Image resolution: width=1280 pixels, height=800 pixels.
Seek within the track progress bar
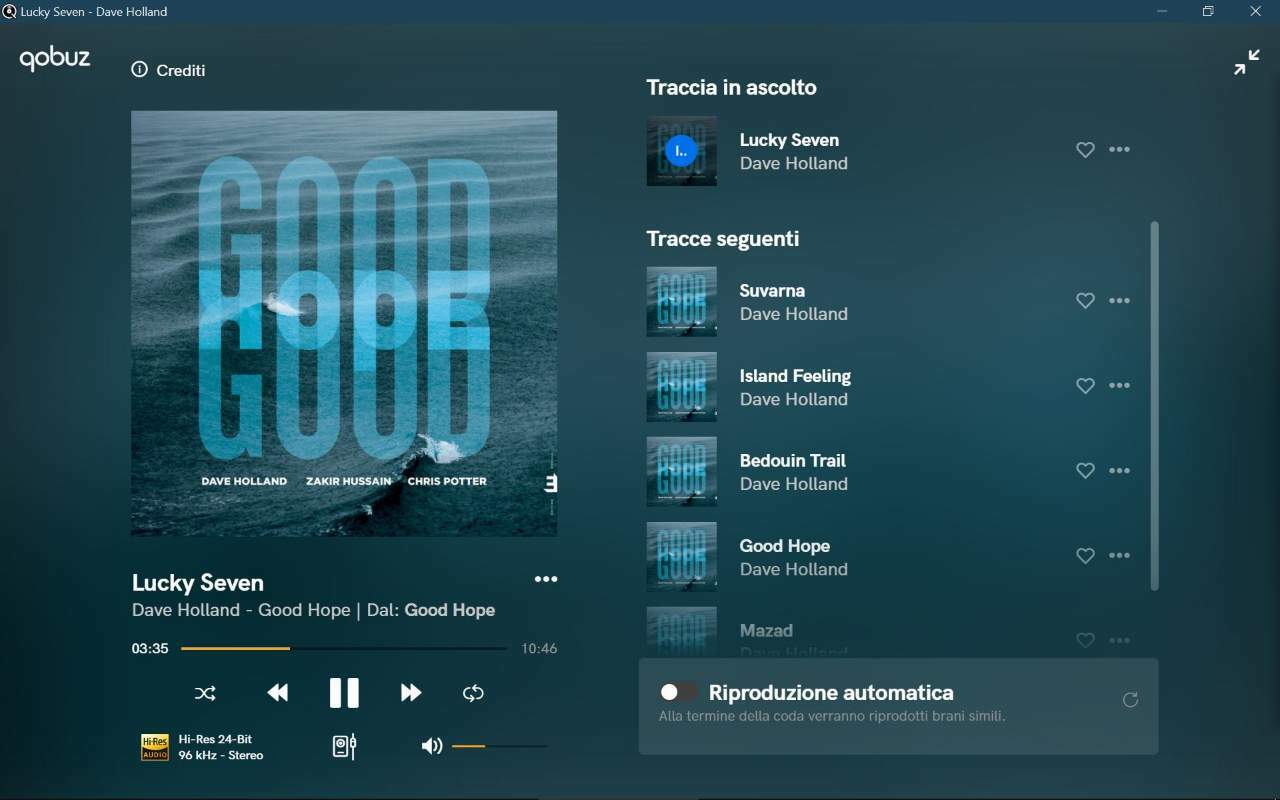[343, 649]
